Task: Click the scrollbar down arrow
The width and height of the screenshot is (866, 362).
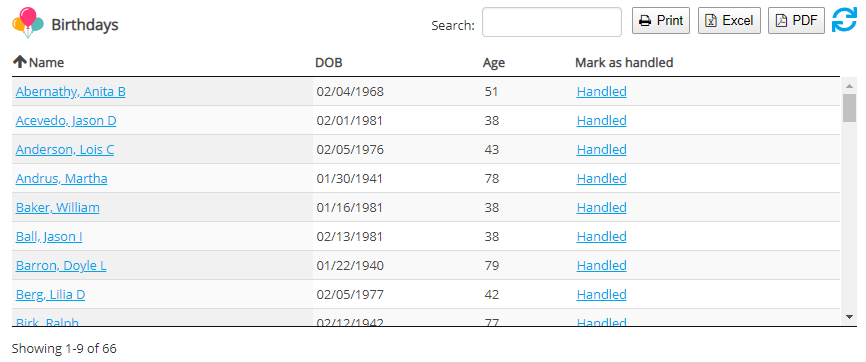Action: 849,316
